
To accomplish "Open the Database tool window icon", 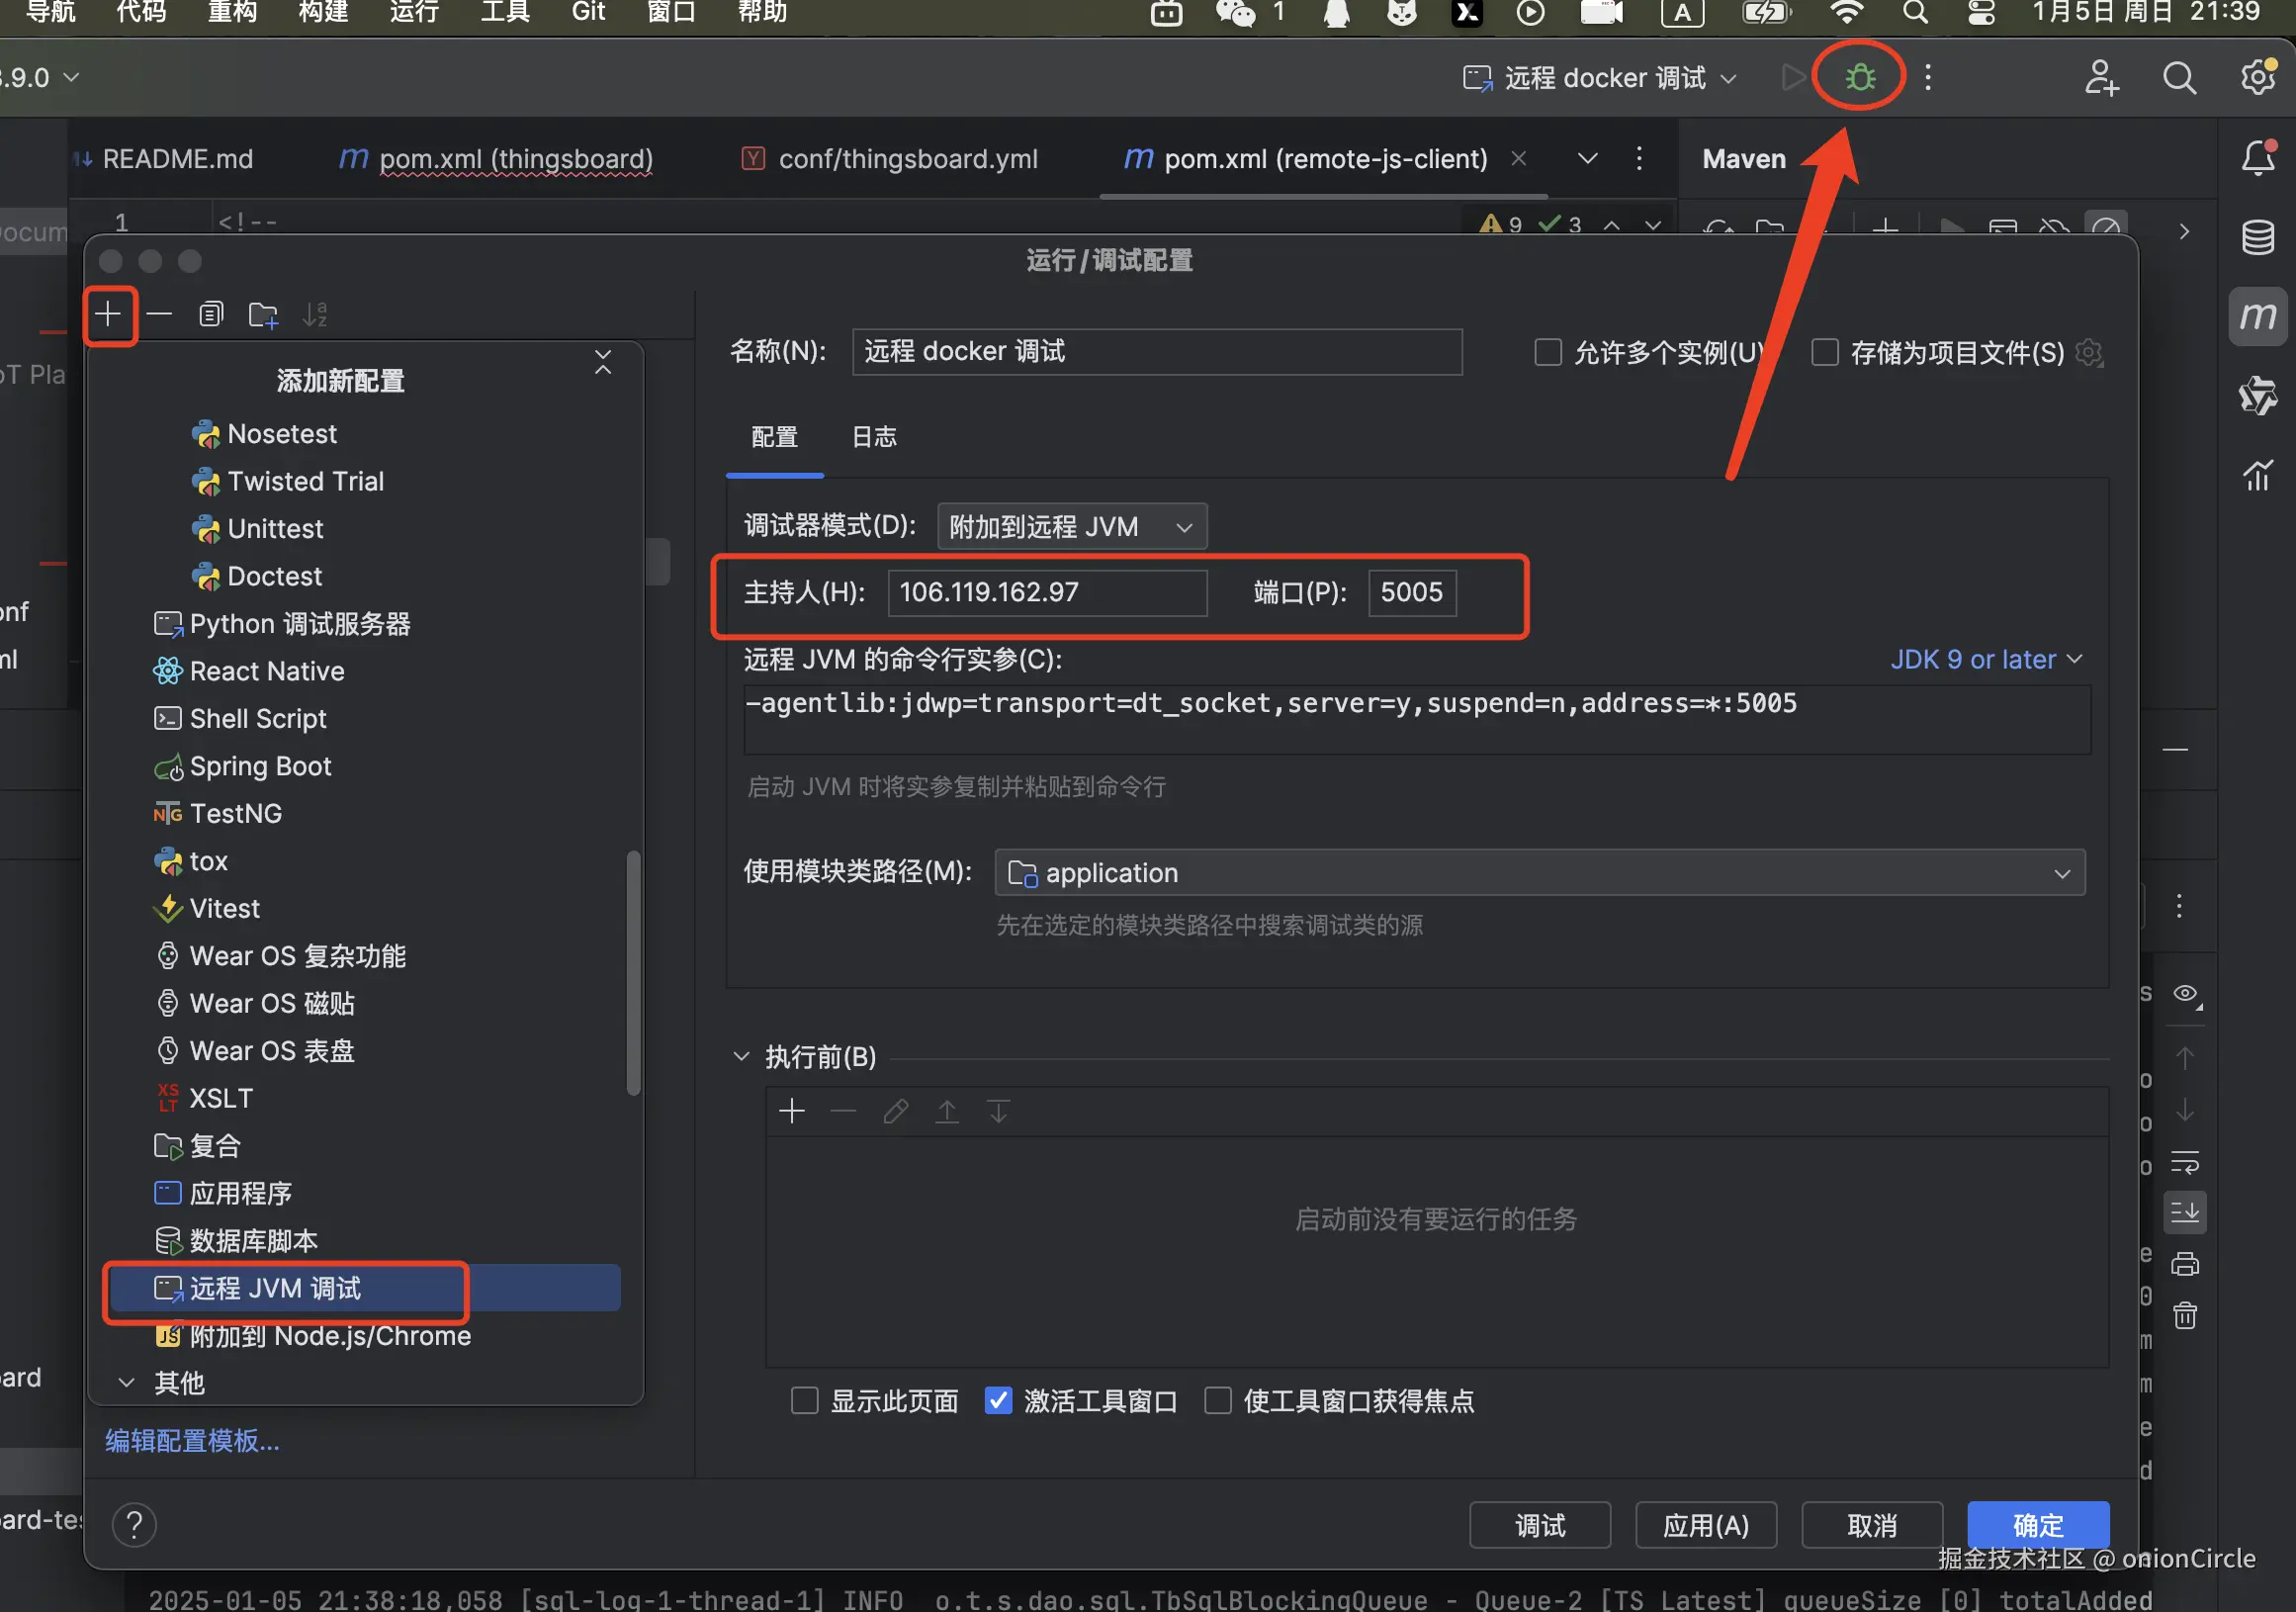I will (x=2257, y=237).
